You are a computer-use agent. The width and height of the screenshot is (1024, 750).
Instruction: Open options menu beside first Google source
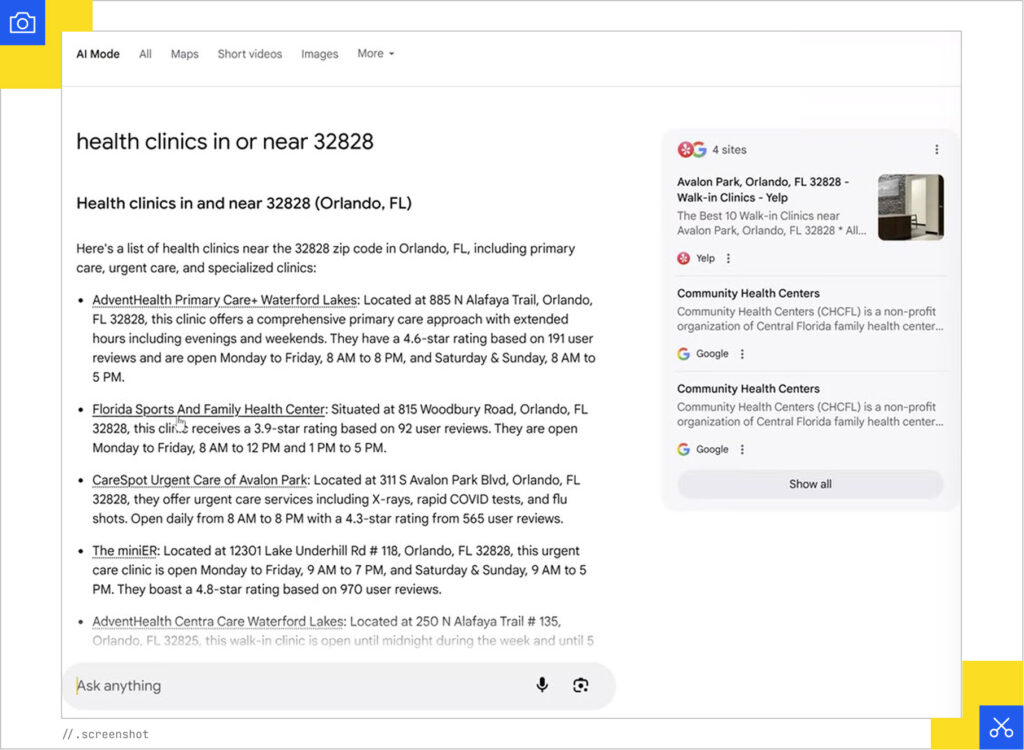pos(741,354)
